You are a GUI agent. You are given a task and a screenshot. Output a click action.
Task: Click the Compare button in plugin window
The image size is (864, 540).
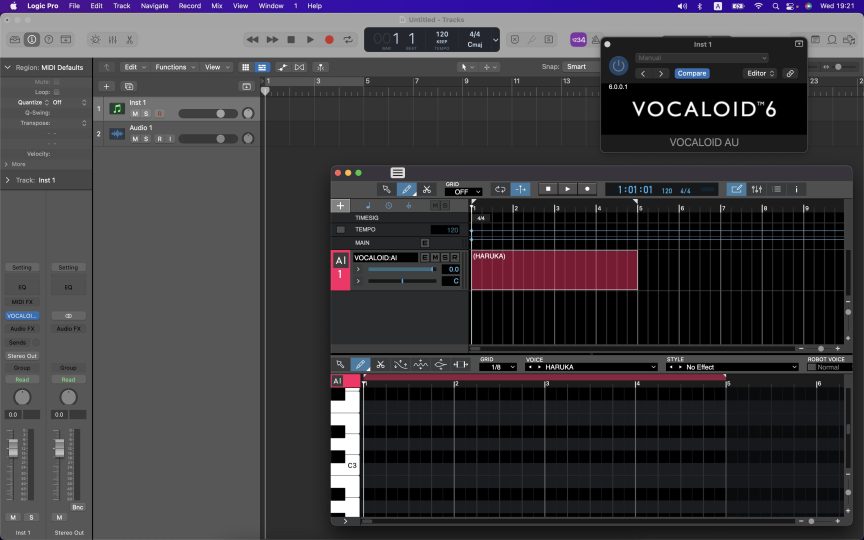[692, 73]
